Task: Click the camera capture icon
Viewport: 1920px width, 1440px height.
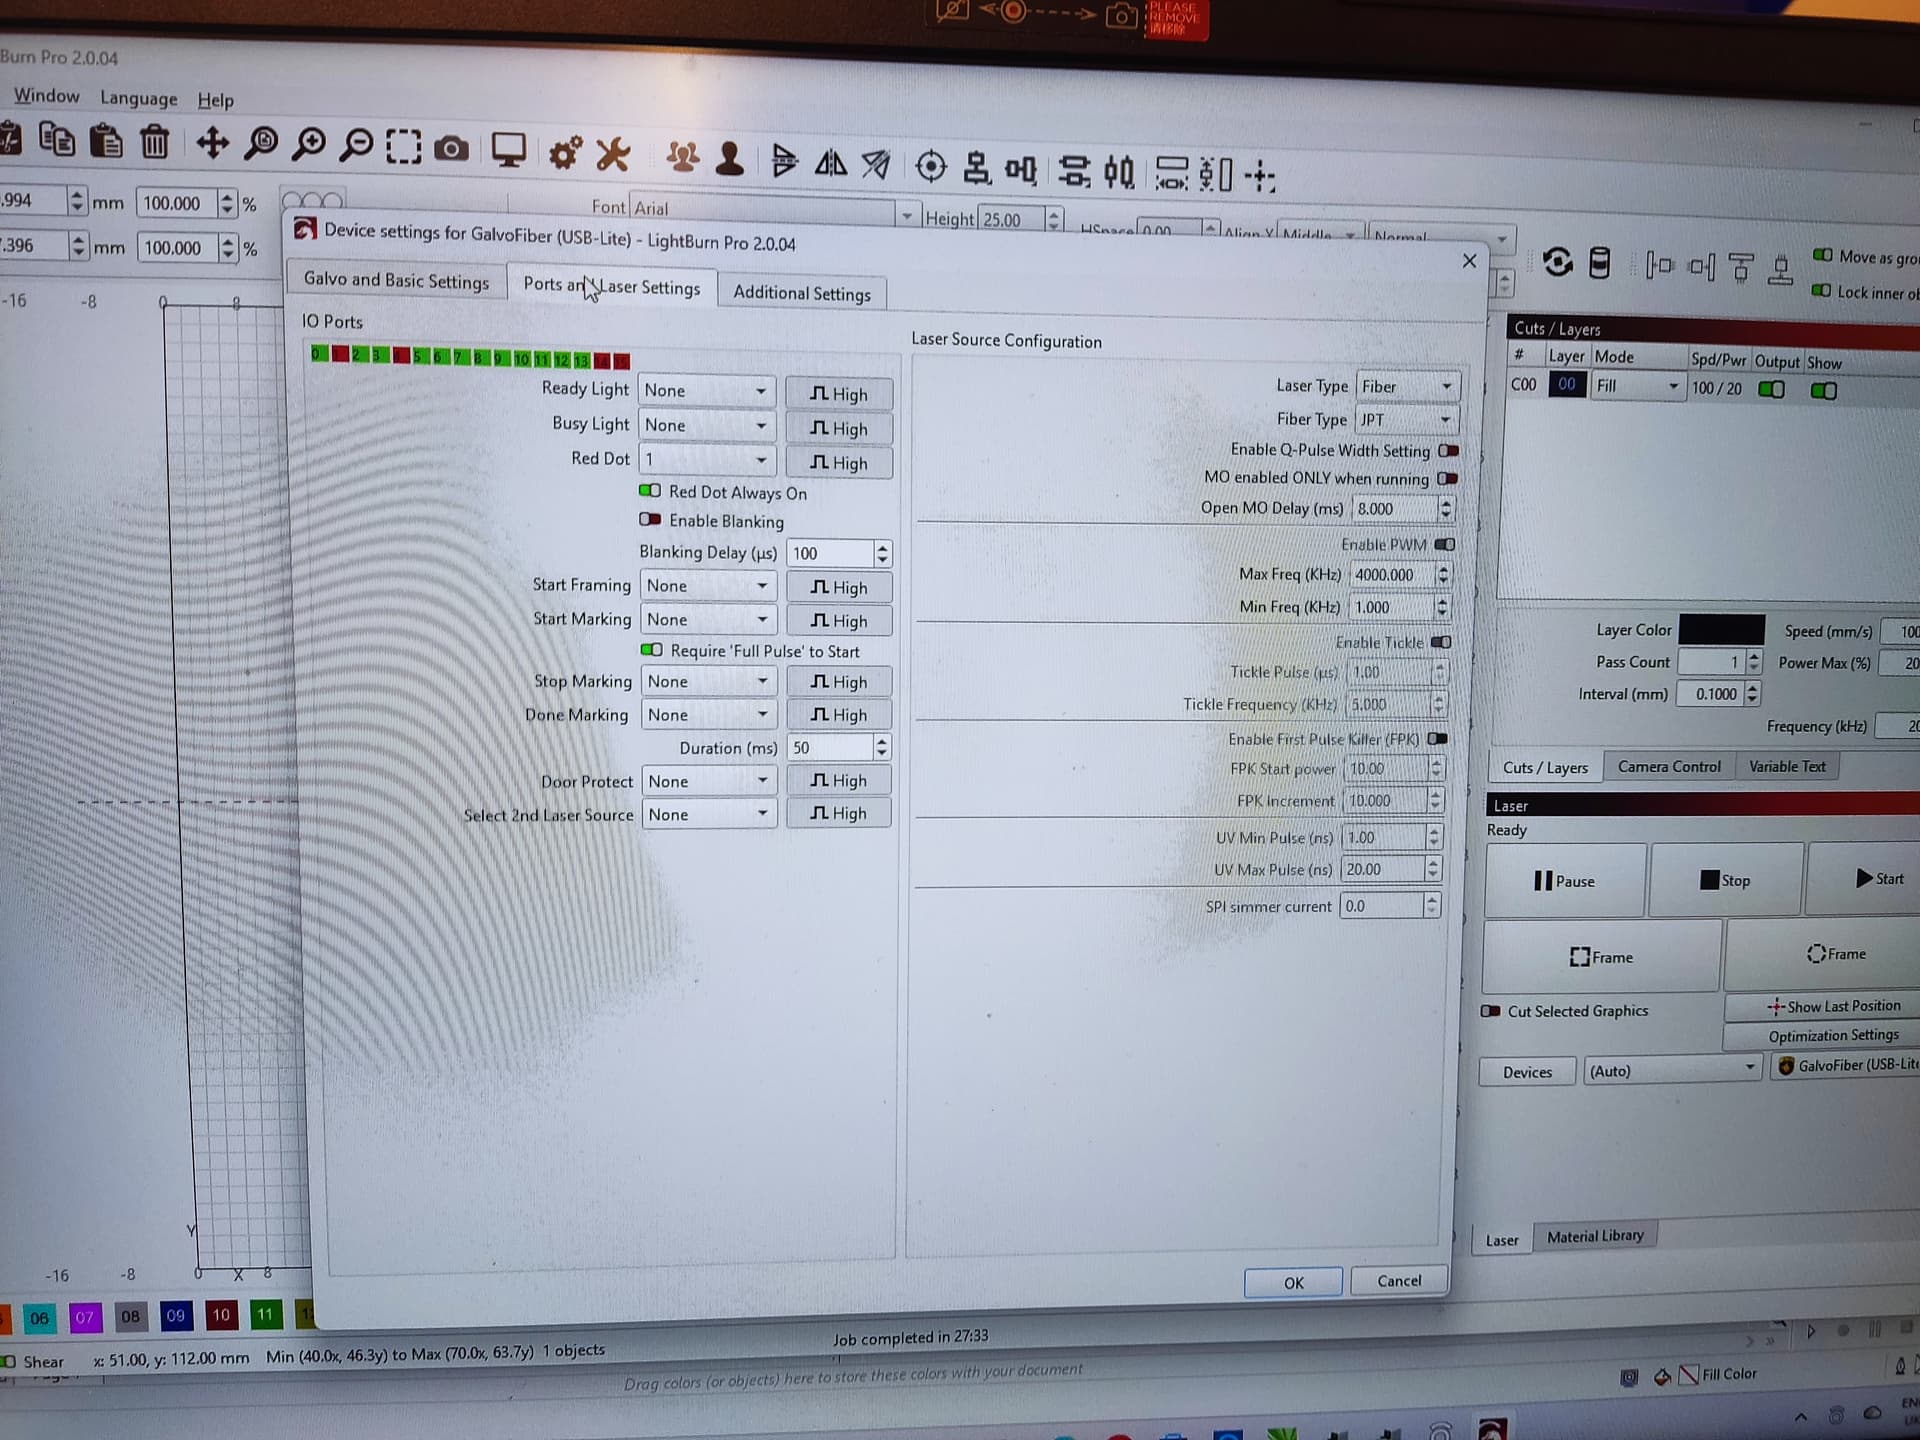Action: tap(451, 150)
